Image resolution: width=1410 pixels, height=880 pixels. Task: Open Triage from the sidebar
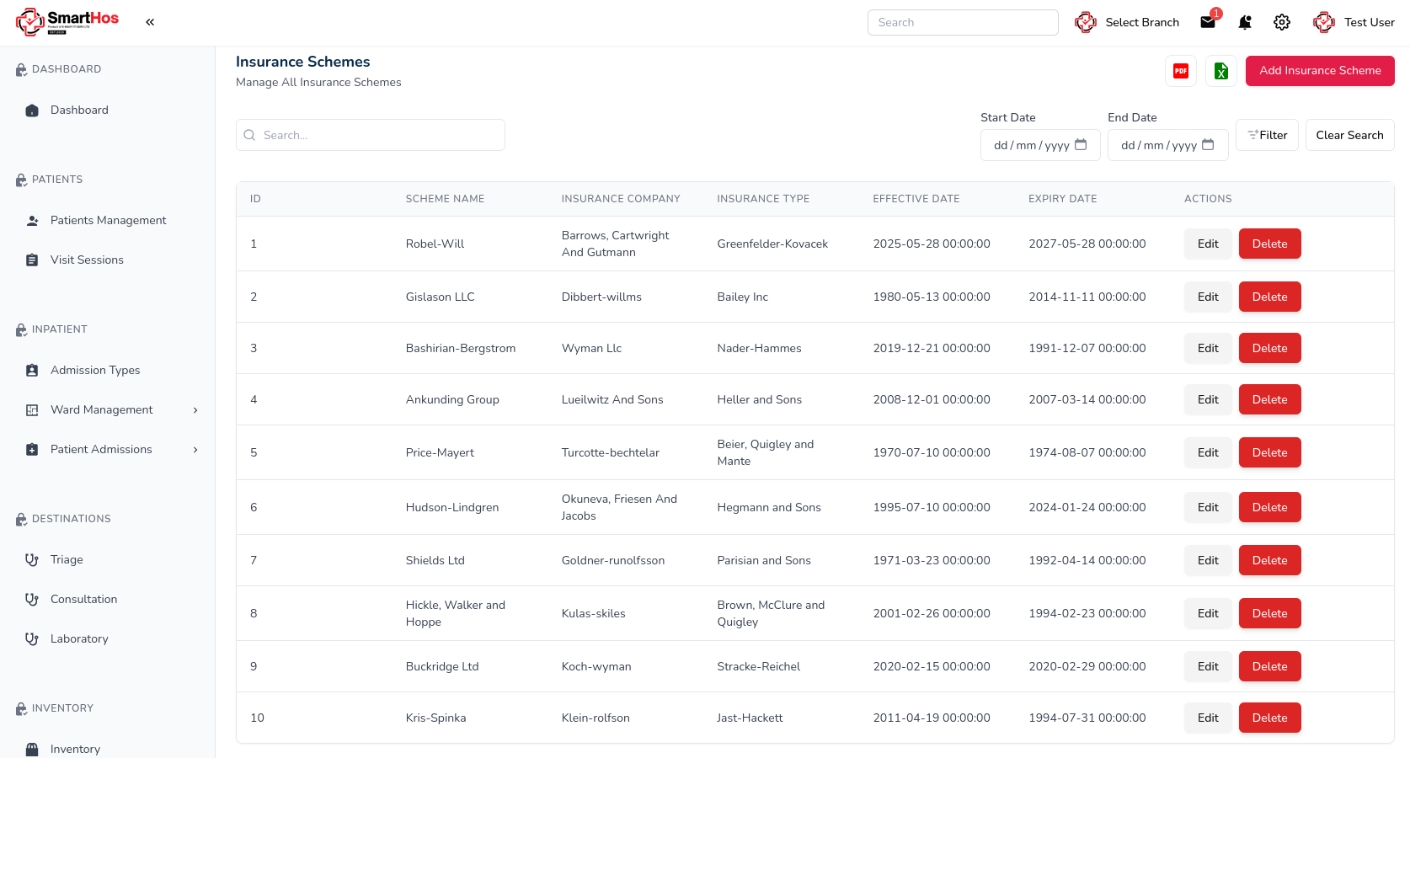(x=67, y=560)
